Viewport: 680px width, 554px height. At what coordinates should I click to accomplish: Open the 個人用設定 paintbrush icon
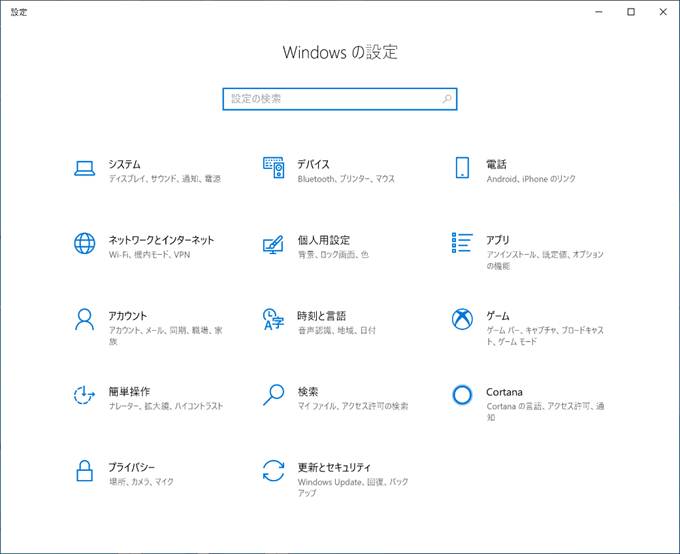point(273,244)
